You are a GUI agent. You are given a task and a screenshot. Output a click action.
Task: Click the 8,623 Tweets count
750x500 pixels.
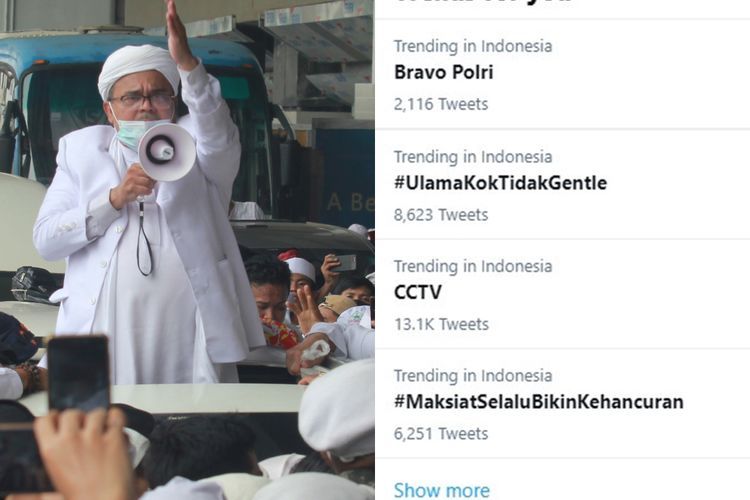click(441, 214)
